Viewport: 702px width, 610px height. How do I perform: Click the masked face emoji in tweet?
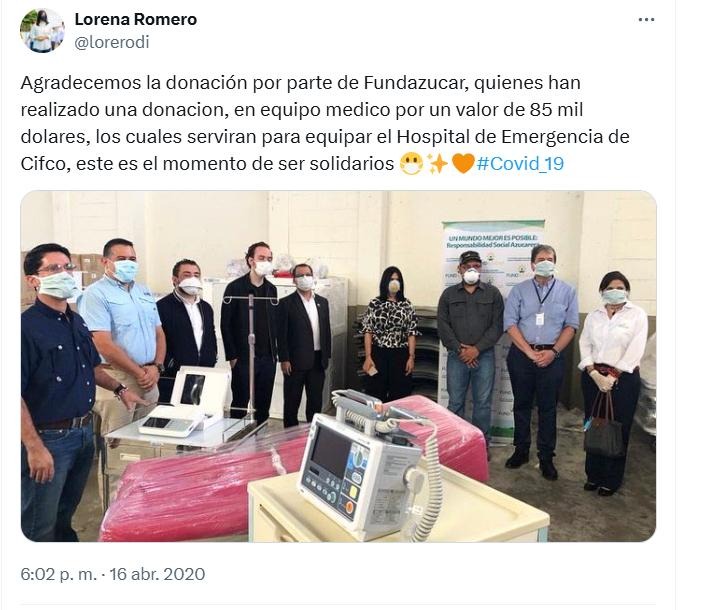coord(411,164)
